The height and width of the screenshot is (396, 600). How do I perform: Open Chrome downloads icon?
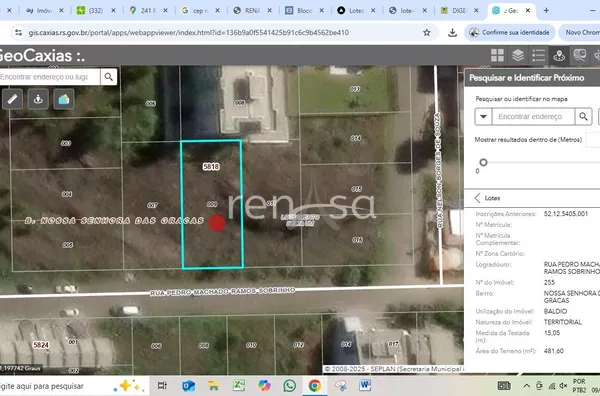click(452, 33)
